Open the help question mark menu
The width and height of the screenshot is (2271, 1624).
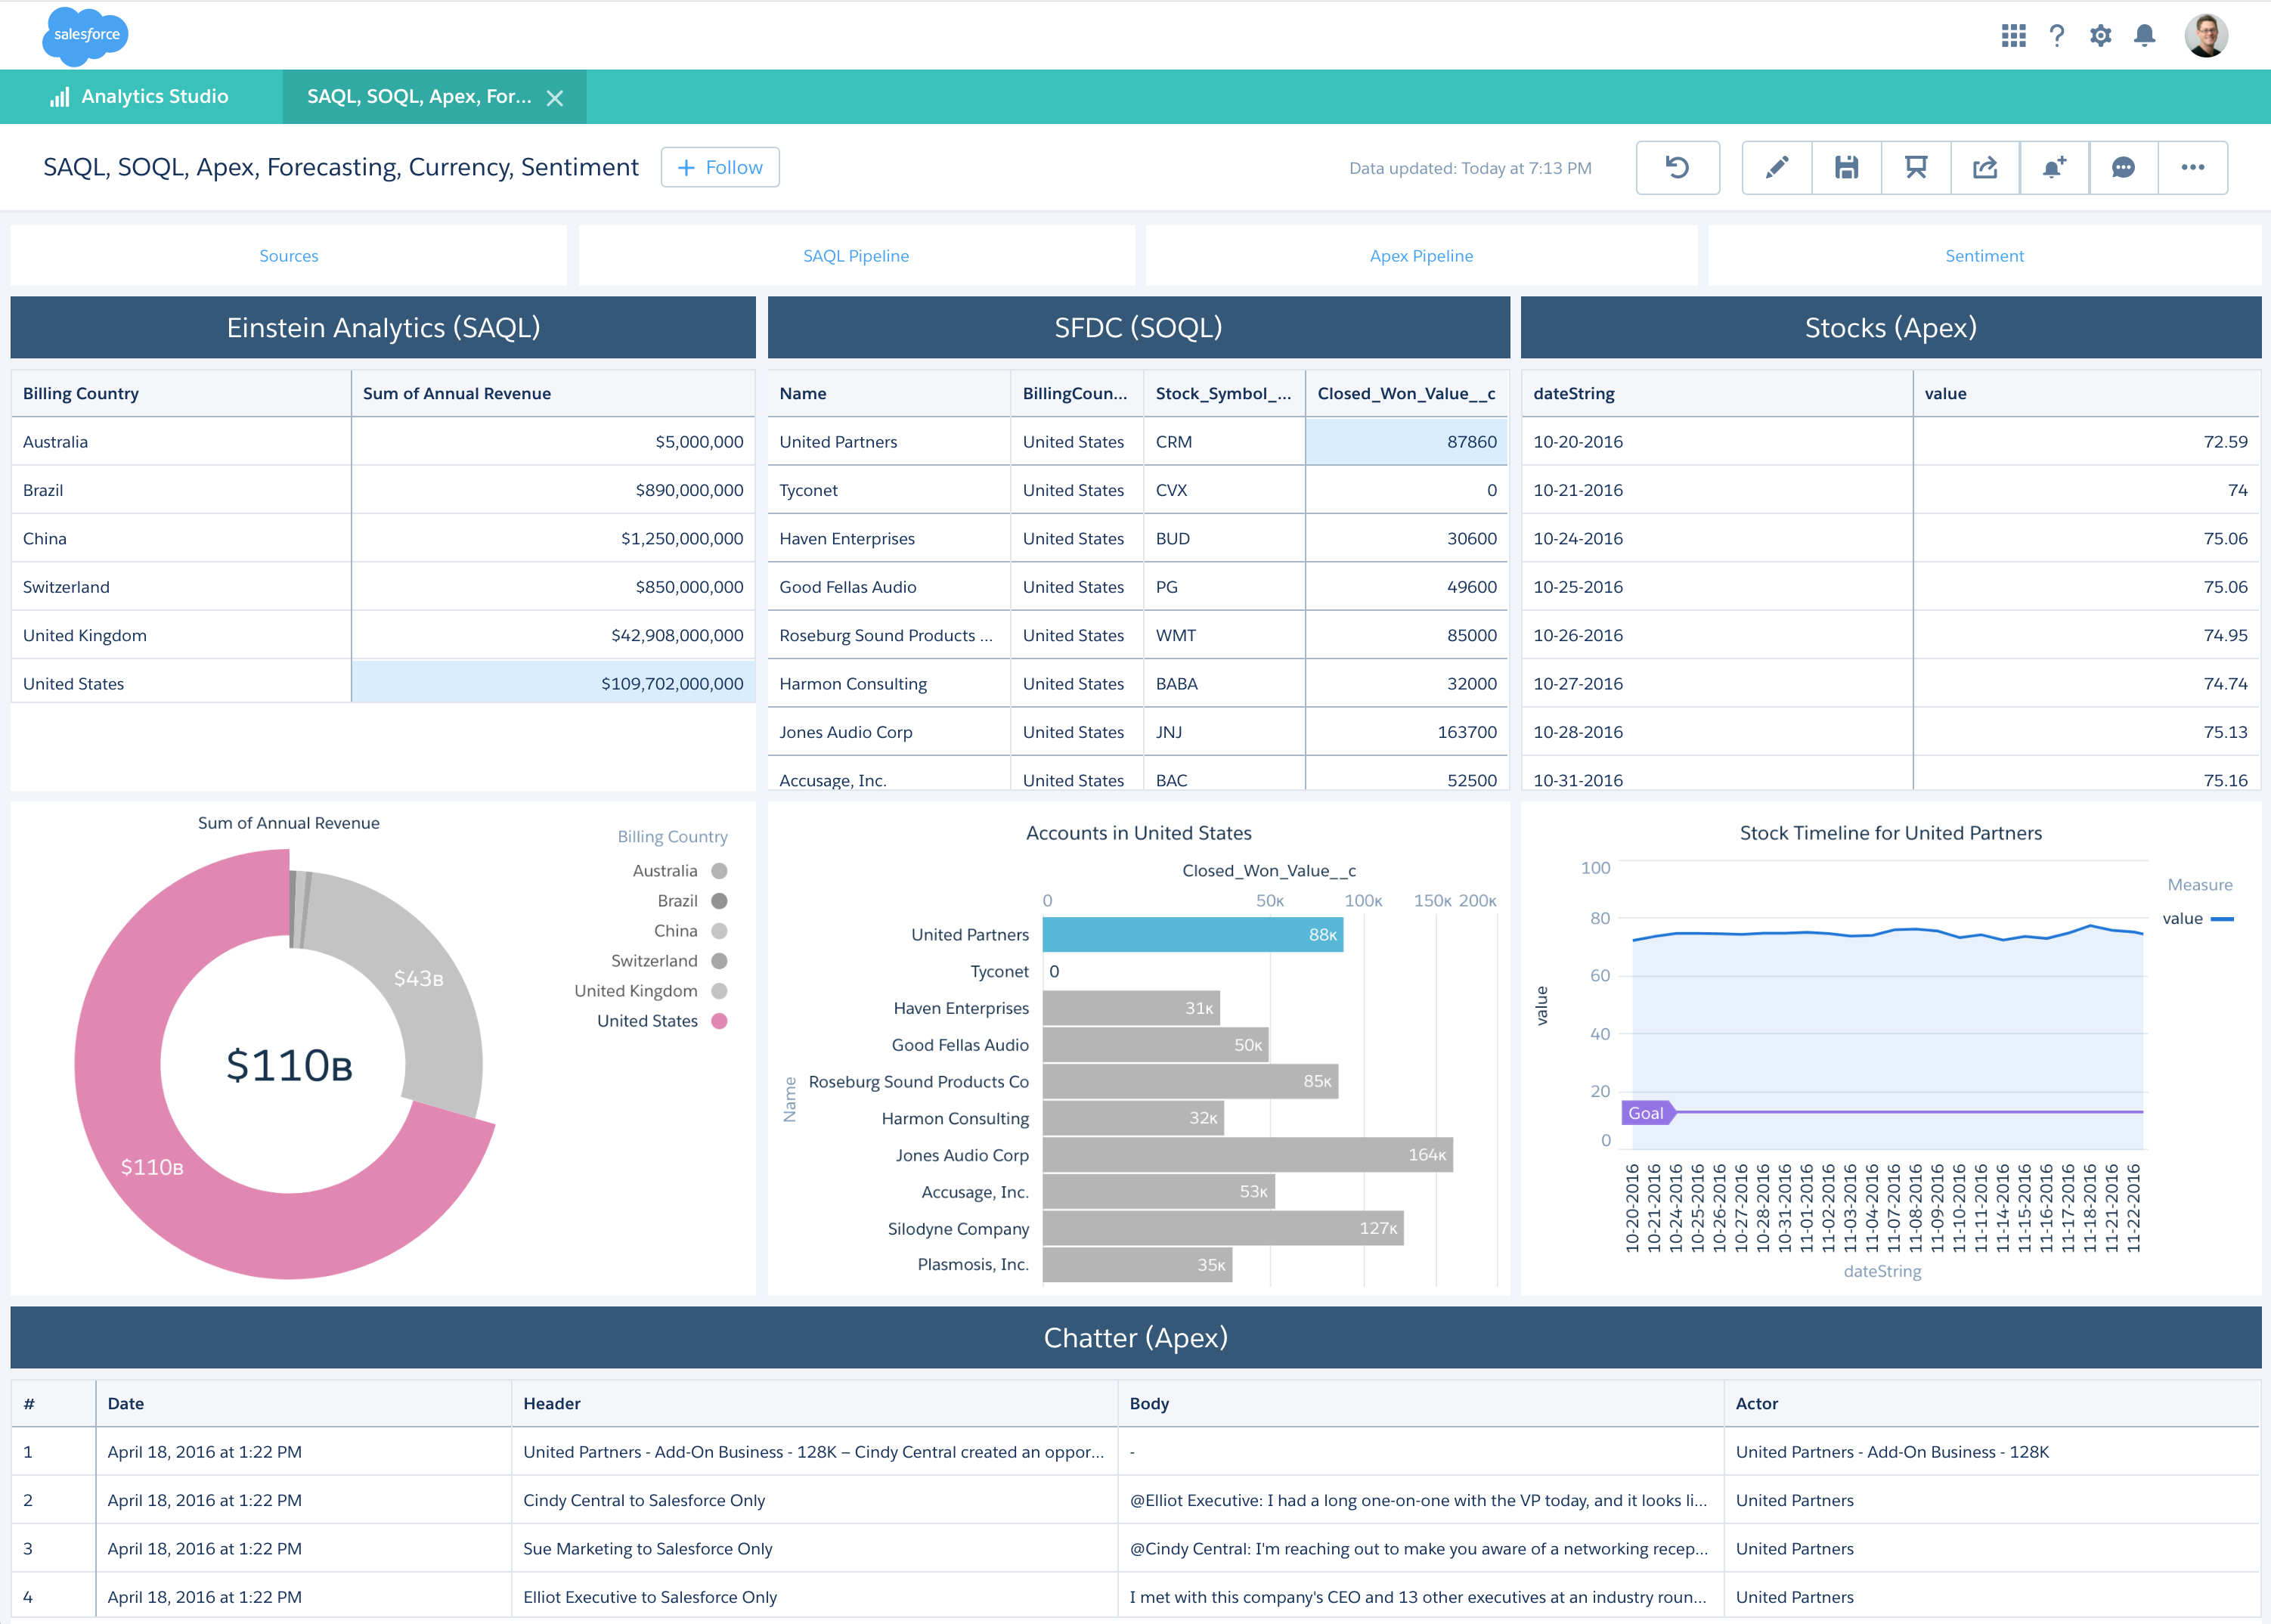(2056, 36)
